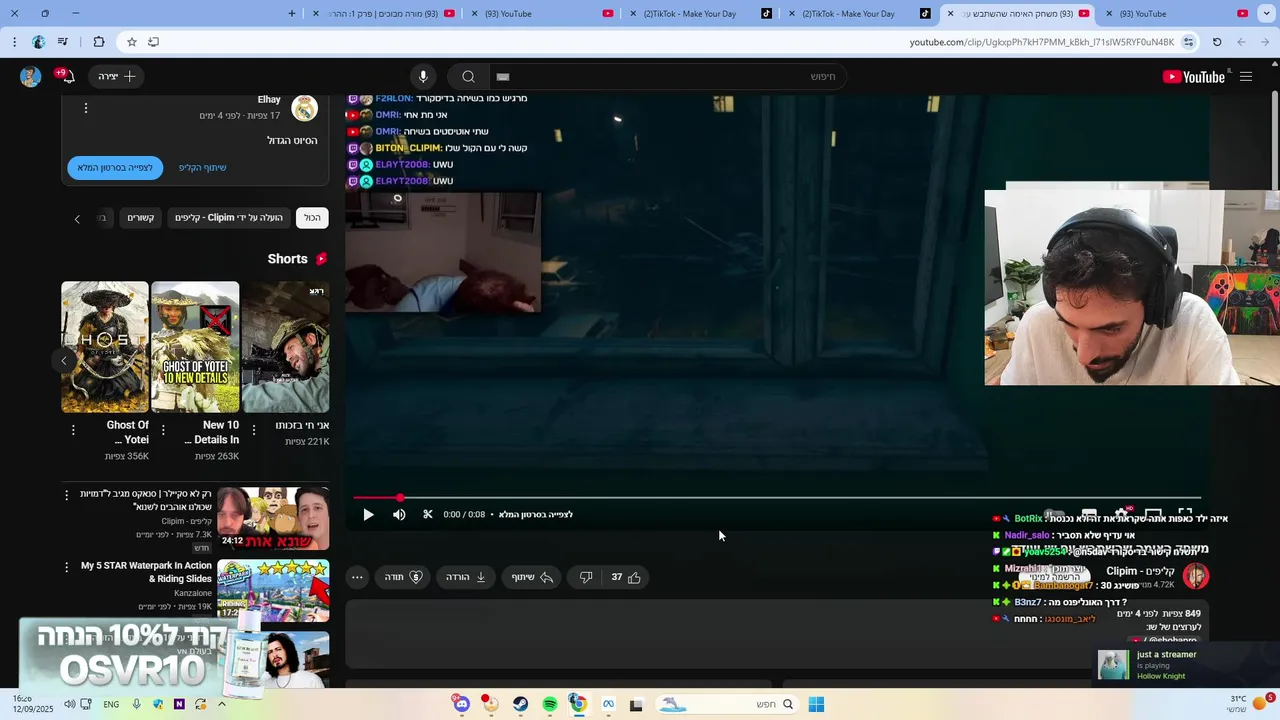The image size is (1280, 720).
Task: Open the אני חי בזכותו short thumbnail
Action: pyautogui.click(x=285, y=347)
